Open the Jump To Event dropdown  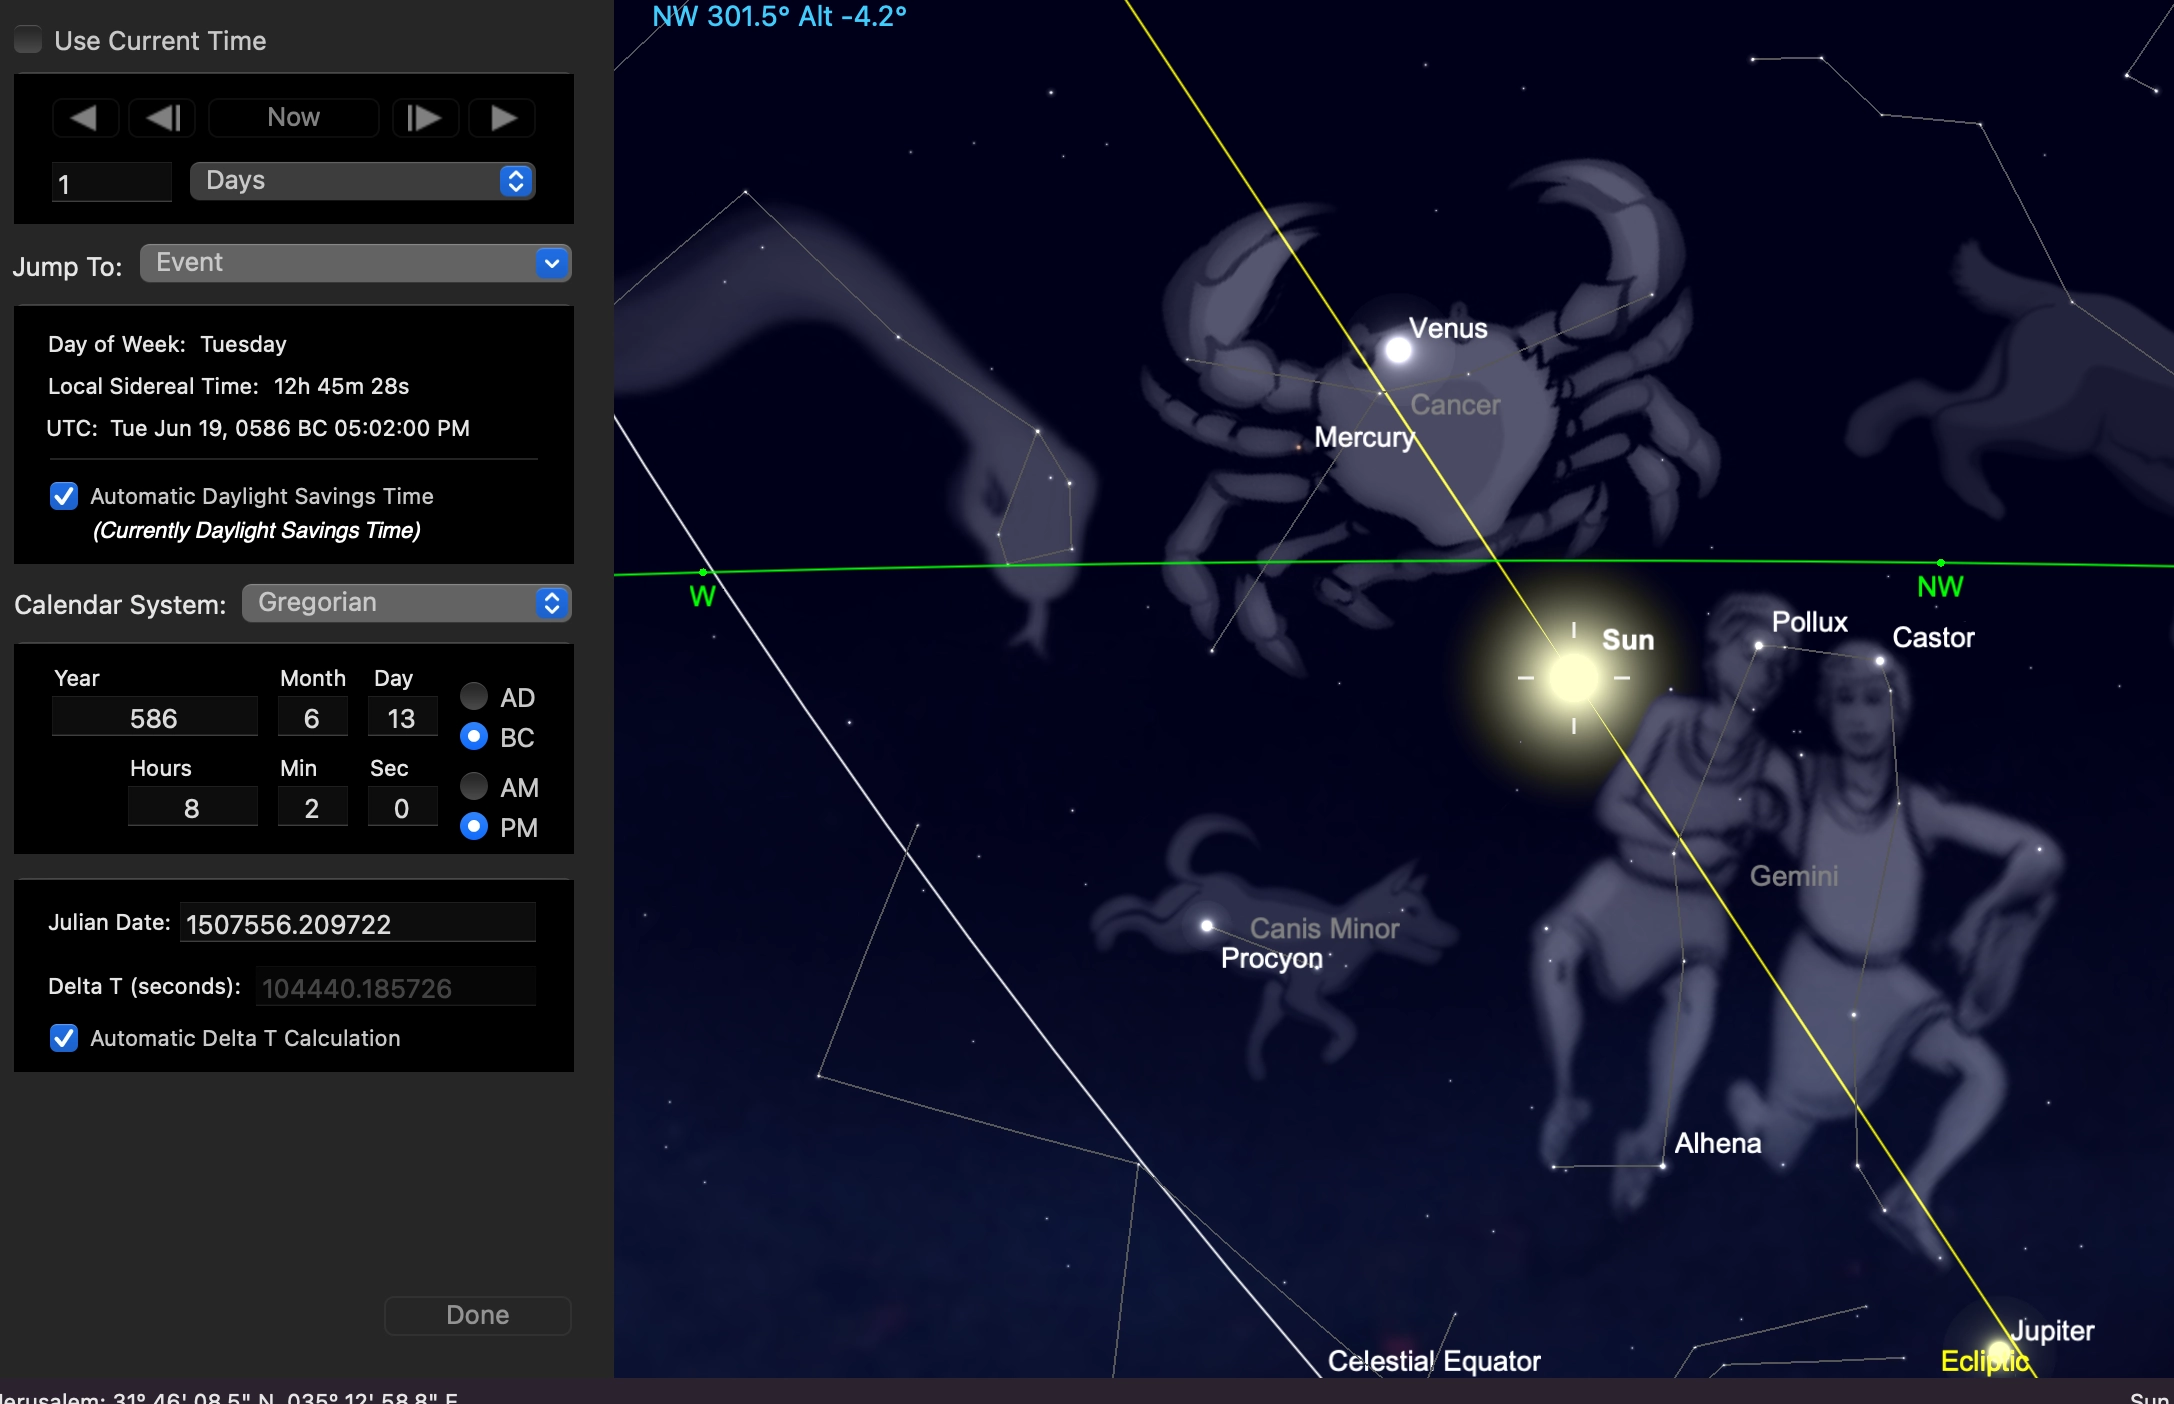click(355, 263)
